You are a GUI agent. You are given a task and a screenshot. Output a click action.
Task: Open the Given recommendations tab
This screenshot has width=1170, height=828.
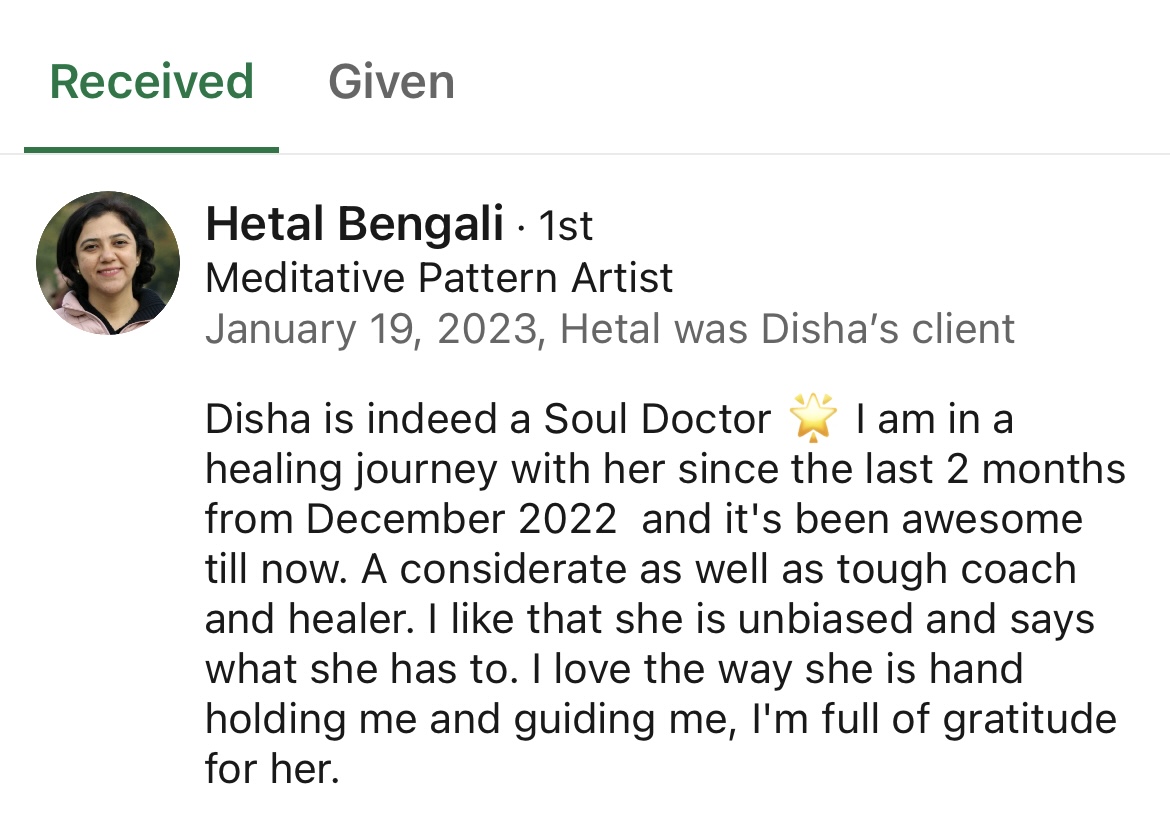click(391, 82)
